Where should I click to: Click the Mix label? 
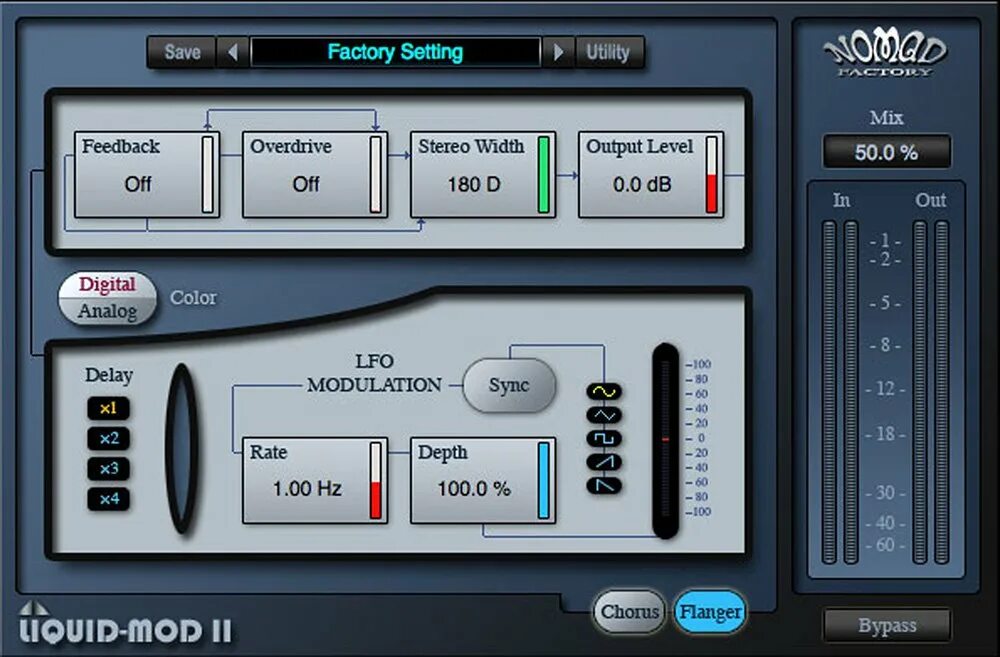pyautogui.click(x=886, y=117)
